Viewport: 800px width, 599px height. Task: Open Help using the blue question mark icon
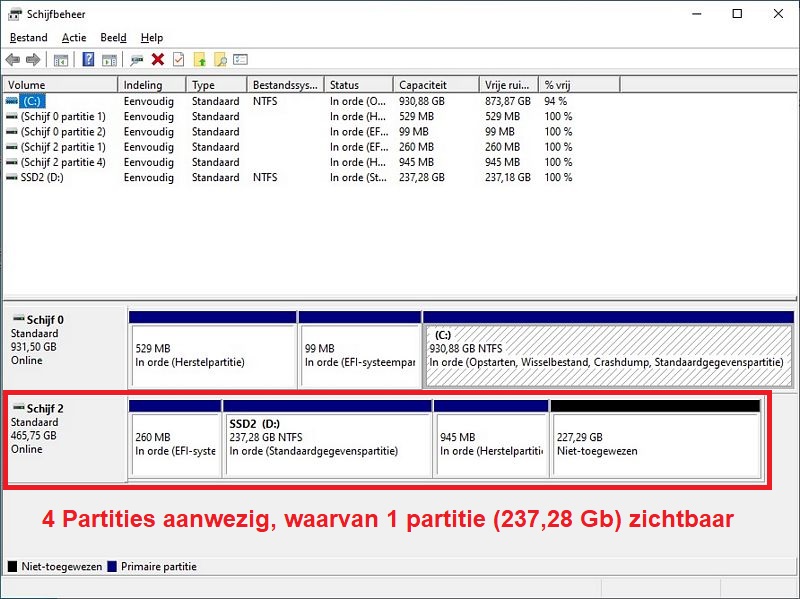tap(88, 59)
